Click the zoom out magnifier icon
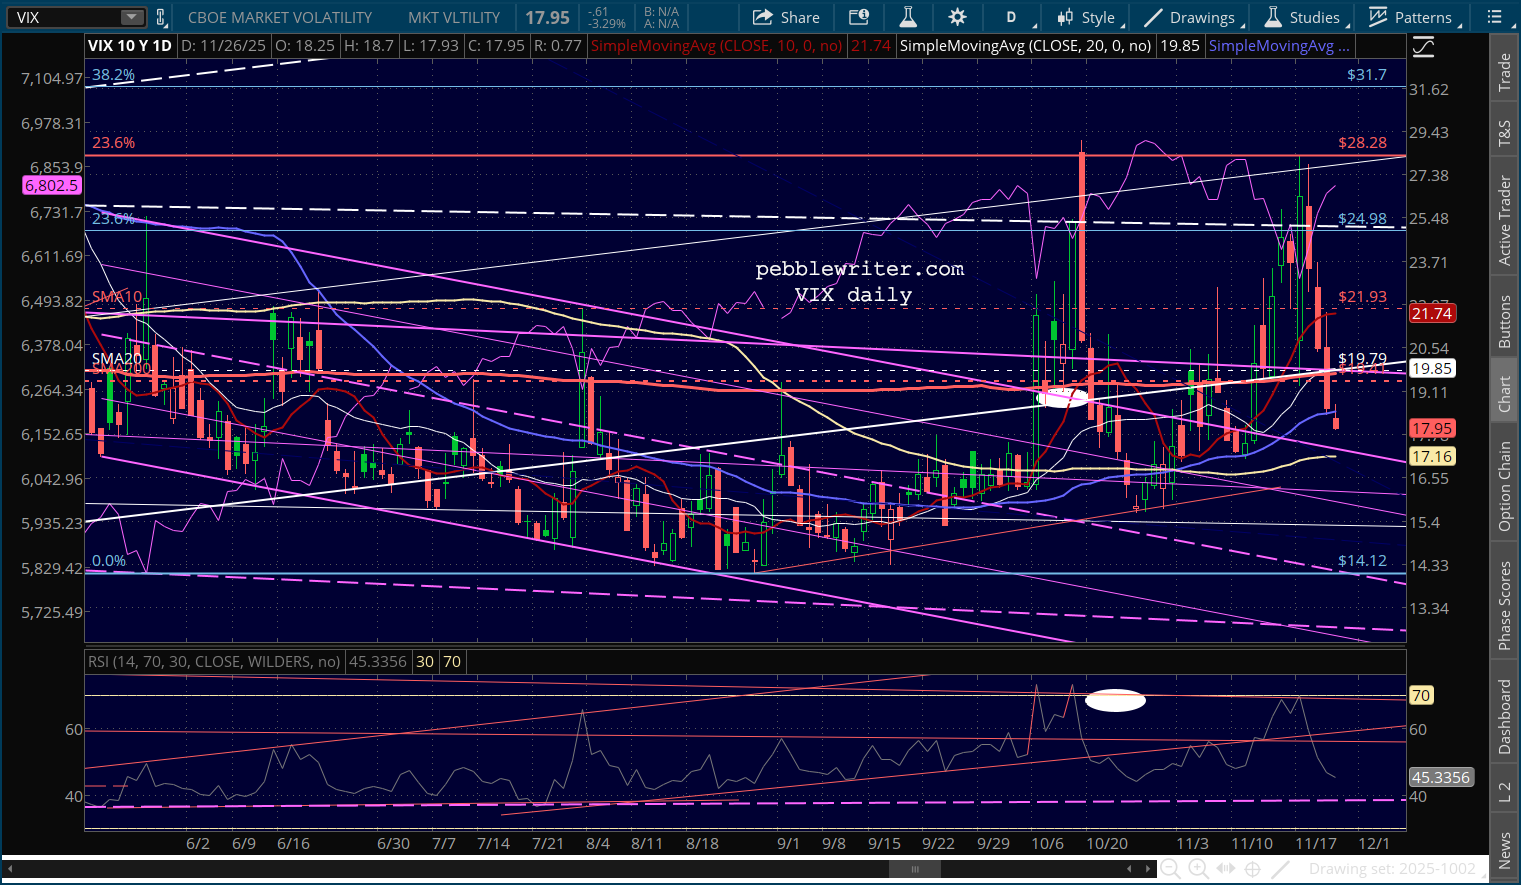1521x885 pixels. point(1169,869)
